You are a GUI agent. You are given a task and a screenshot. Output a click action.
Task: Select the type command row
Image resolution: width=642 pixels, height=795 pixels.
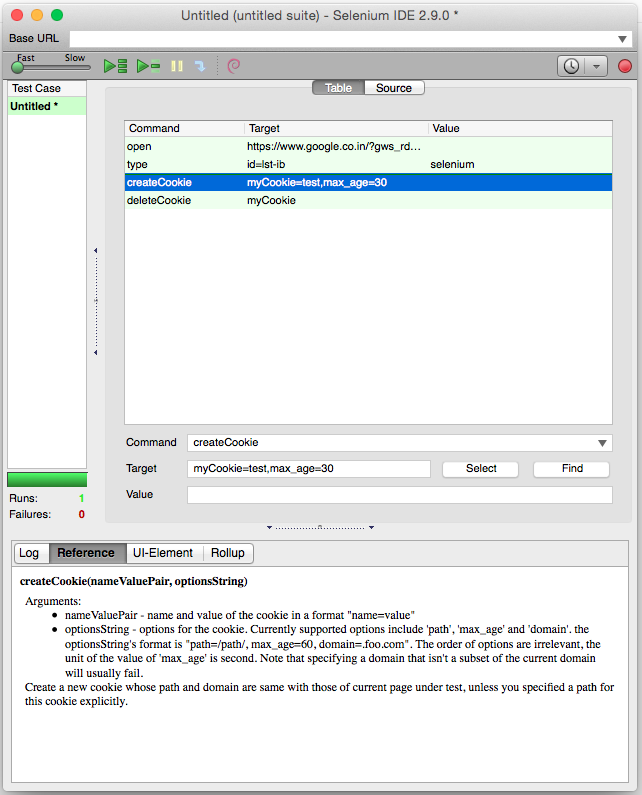[x=368, y=164]
